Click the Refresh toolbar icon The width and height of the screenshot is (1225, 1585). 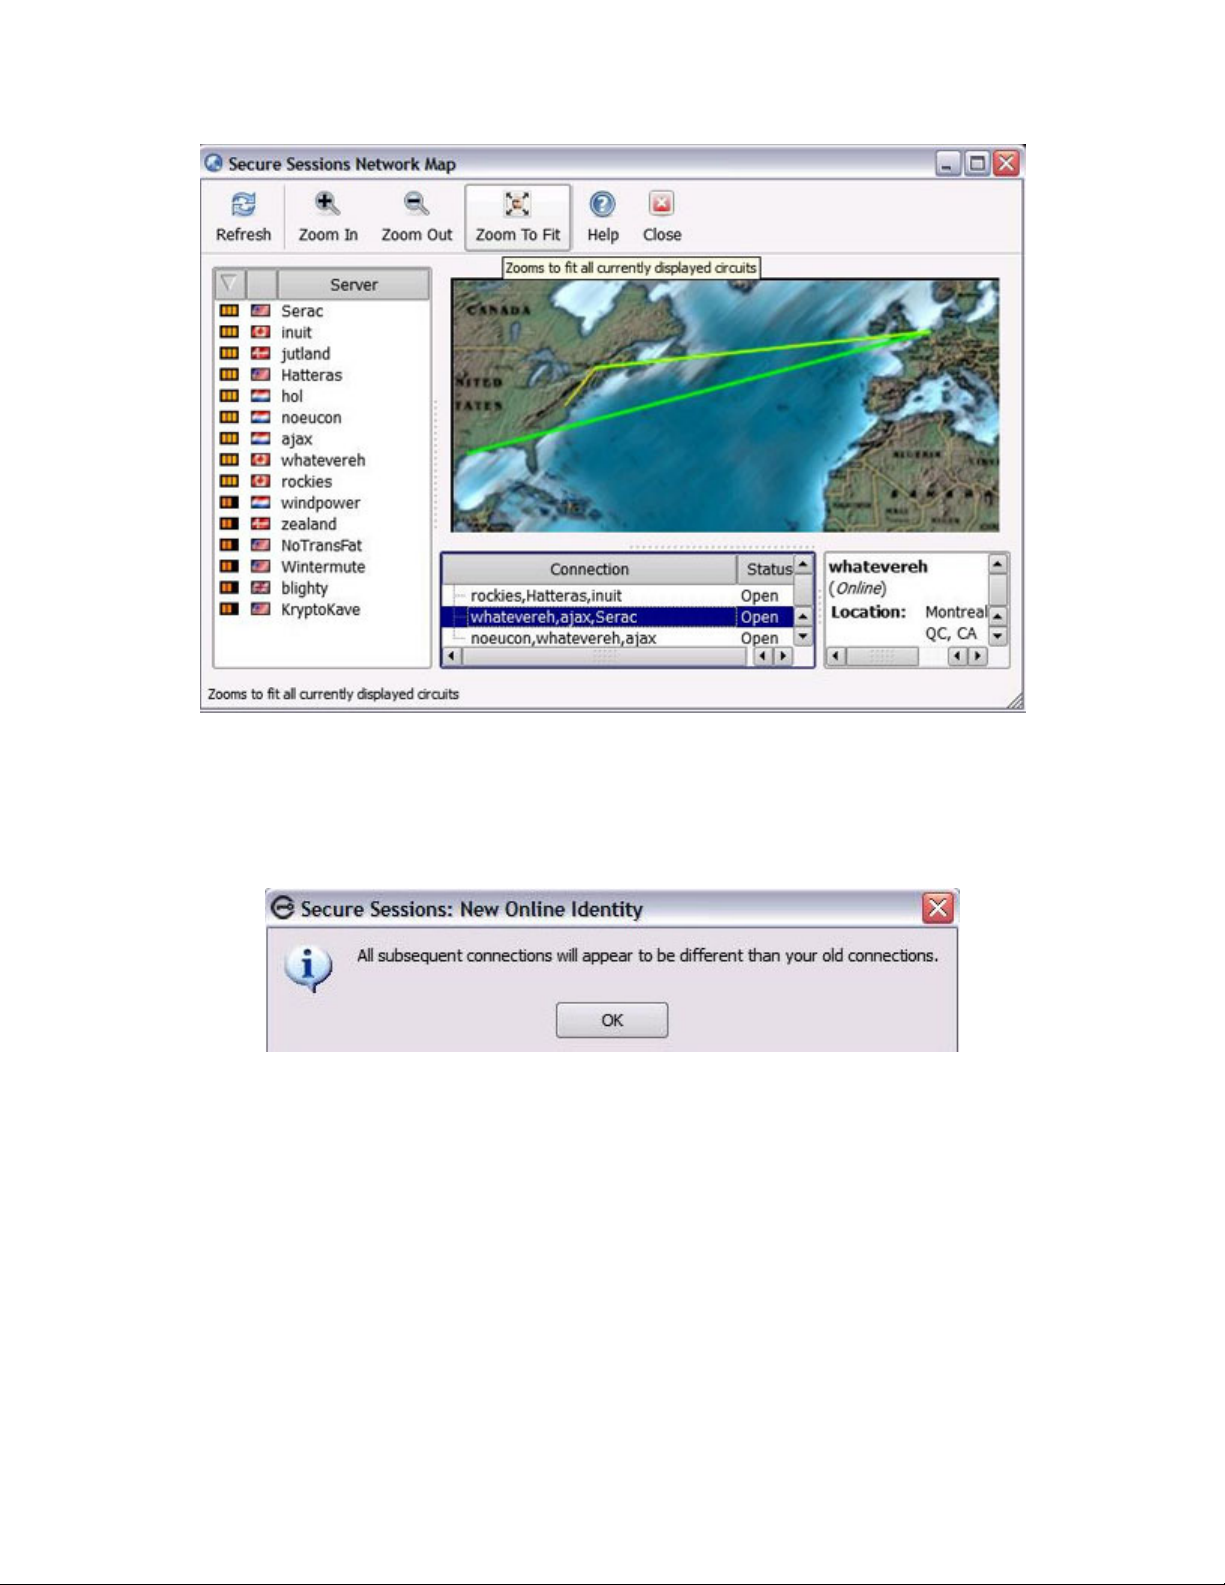tap(243, 205)
